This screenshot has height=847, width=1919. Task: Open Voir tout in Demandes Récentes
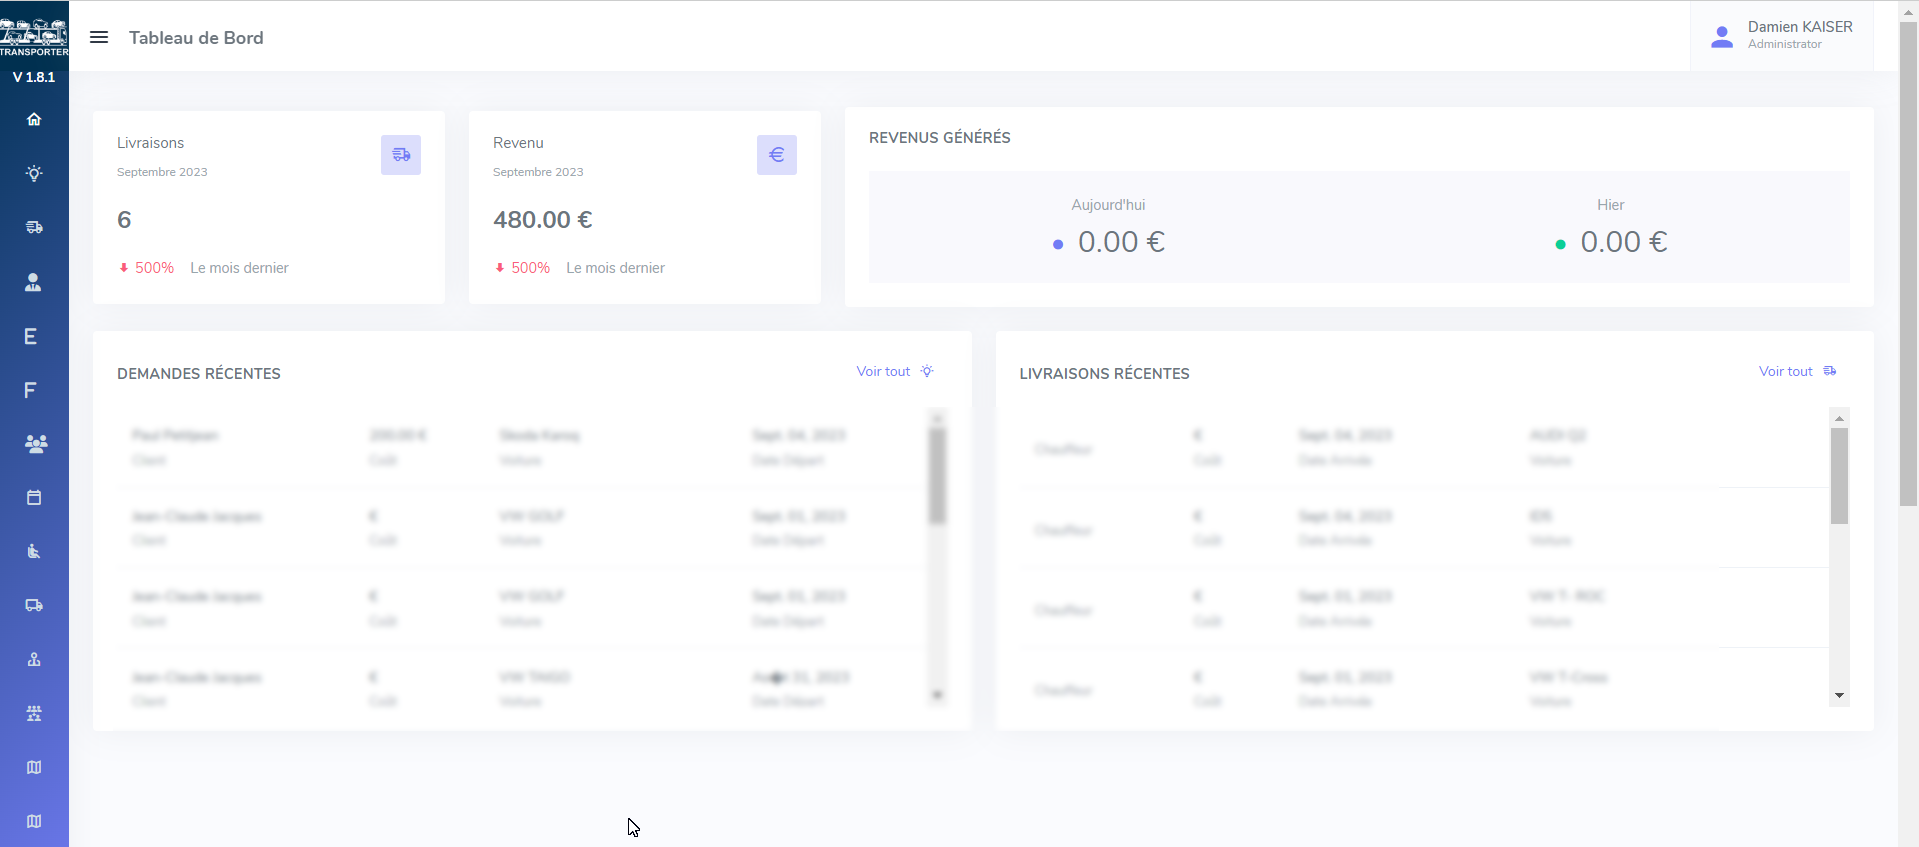[883, 371]
